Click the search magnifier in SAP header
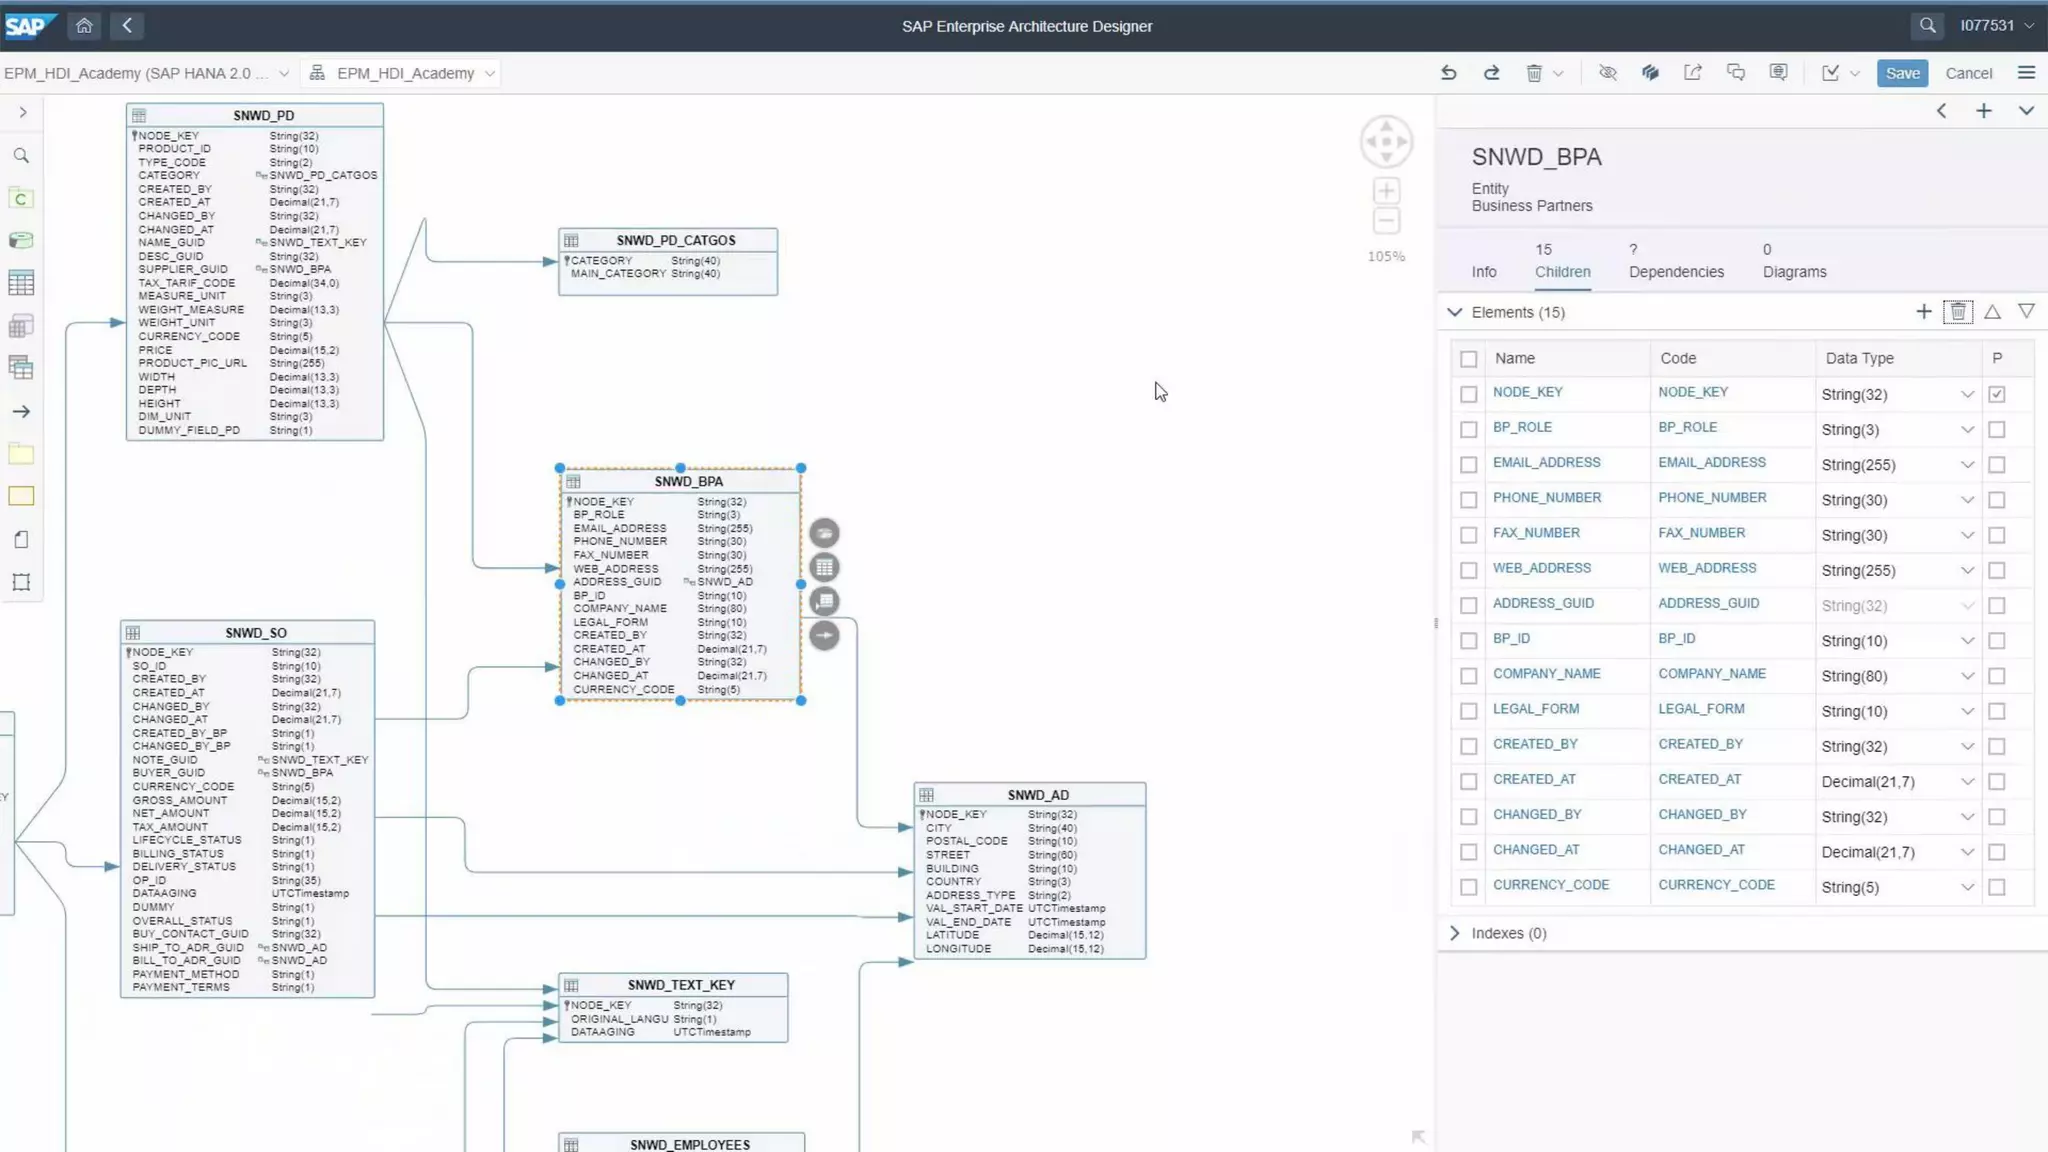 [x=1927, y=25]
